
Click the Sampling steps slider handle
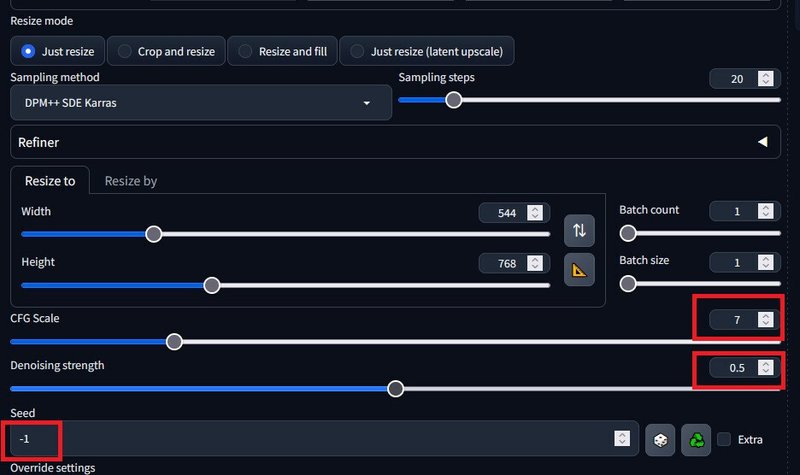454,99
